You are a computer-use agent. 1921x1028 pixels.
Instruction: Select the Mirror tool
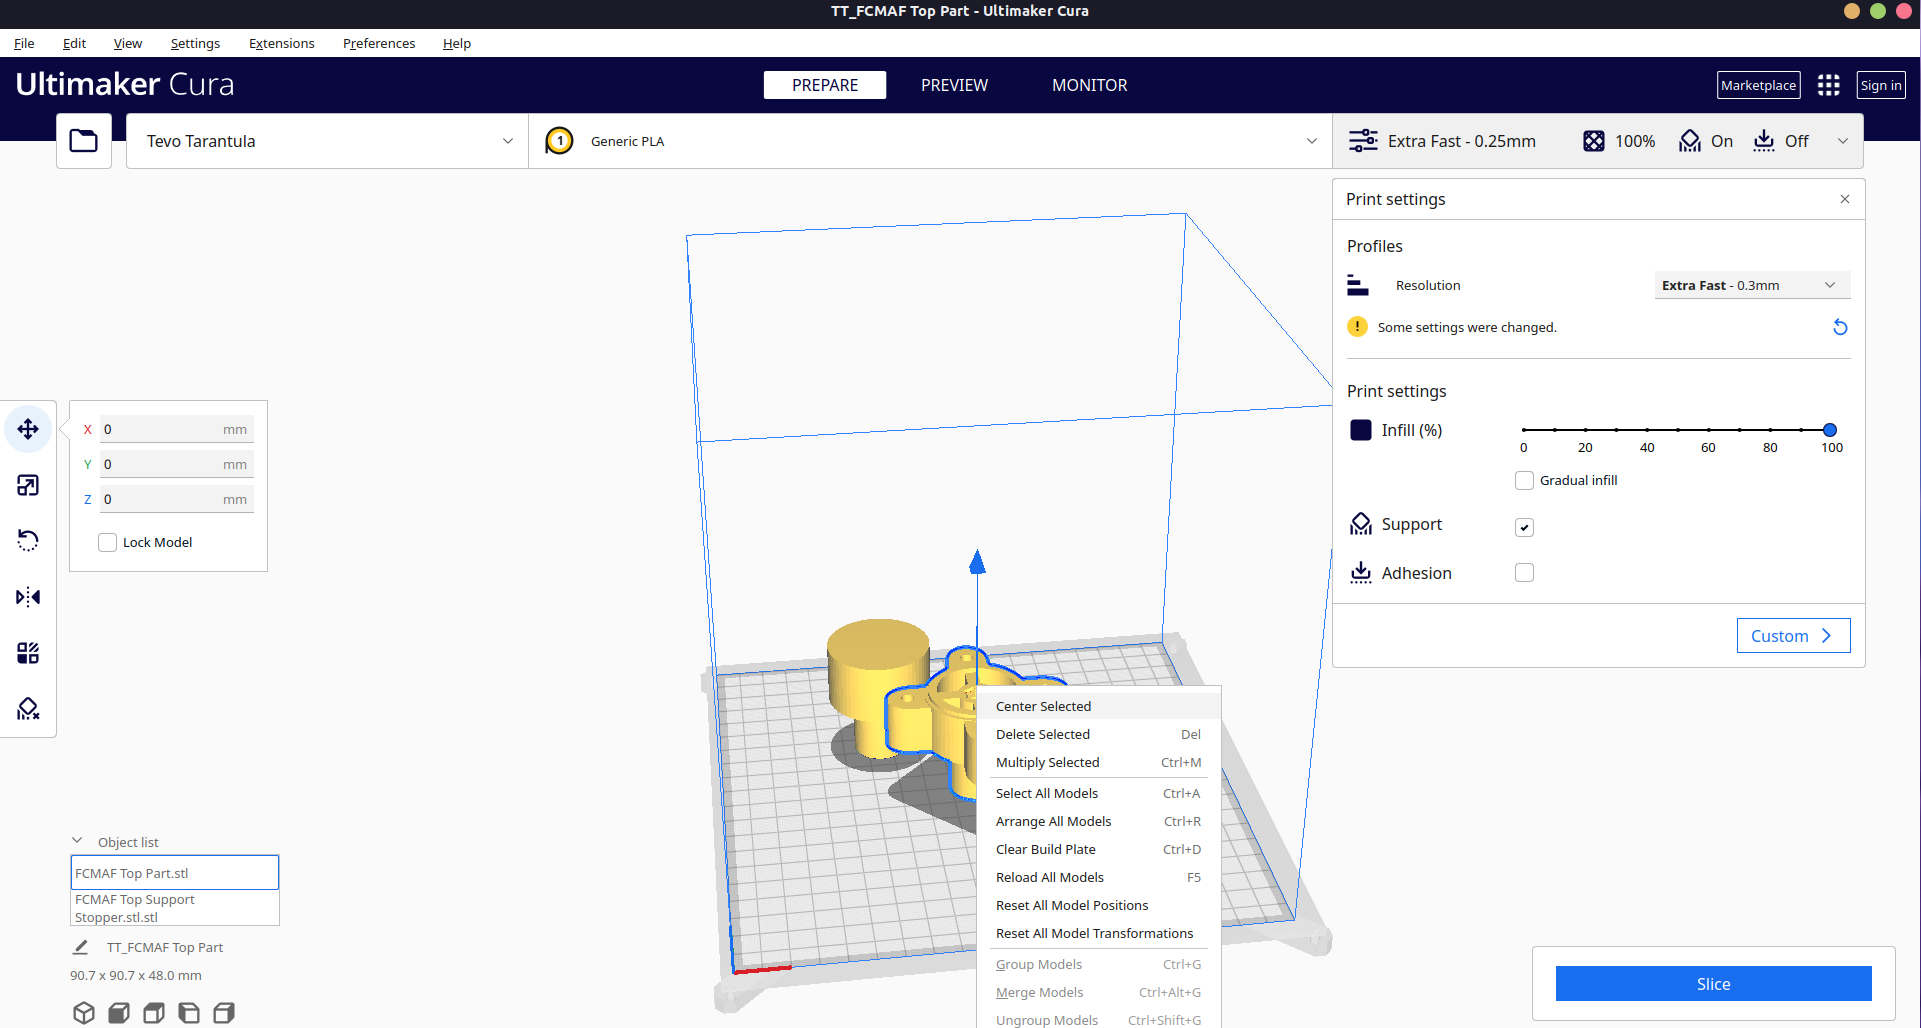[28, 597]
